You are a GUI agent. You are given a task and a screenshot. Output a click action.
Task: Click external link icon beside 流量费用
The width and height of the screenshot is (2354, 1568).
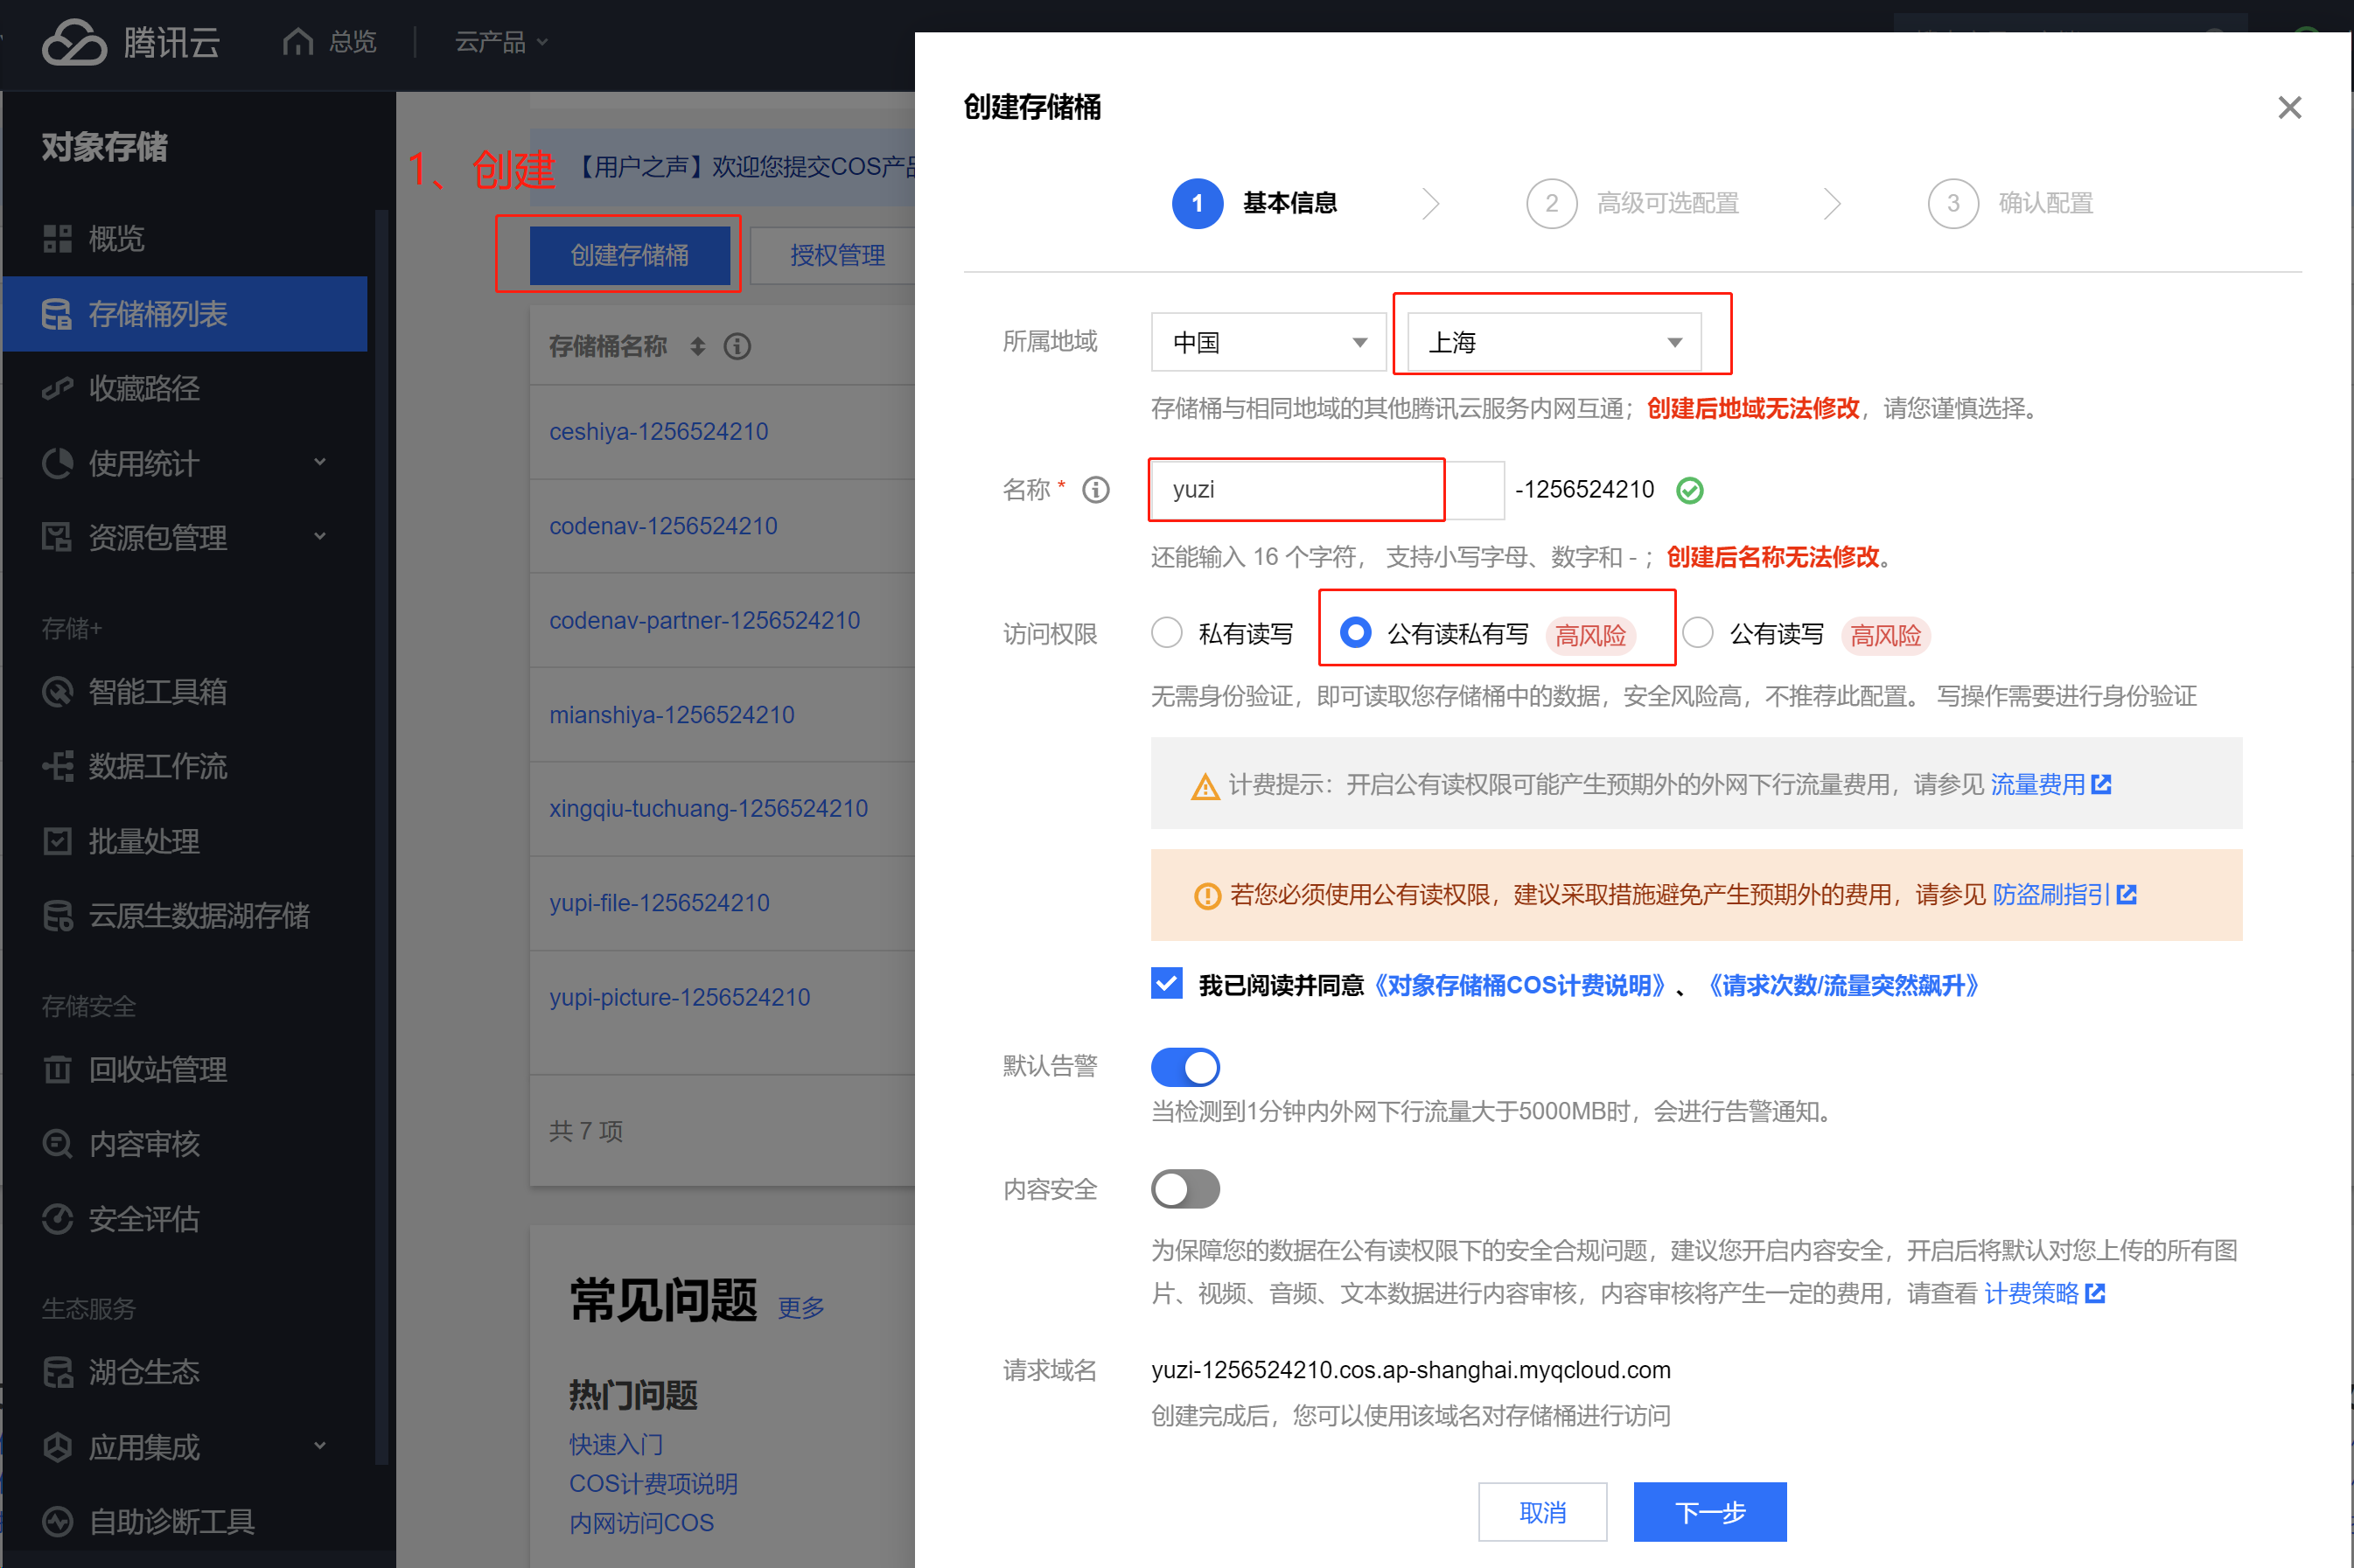pyautogui.click(x=2101, y=784)
